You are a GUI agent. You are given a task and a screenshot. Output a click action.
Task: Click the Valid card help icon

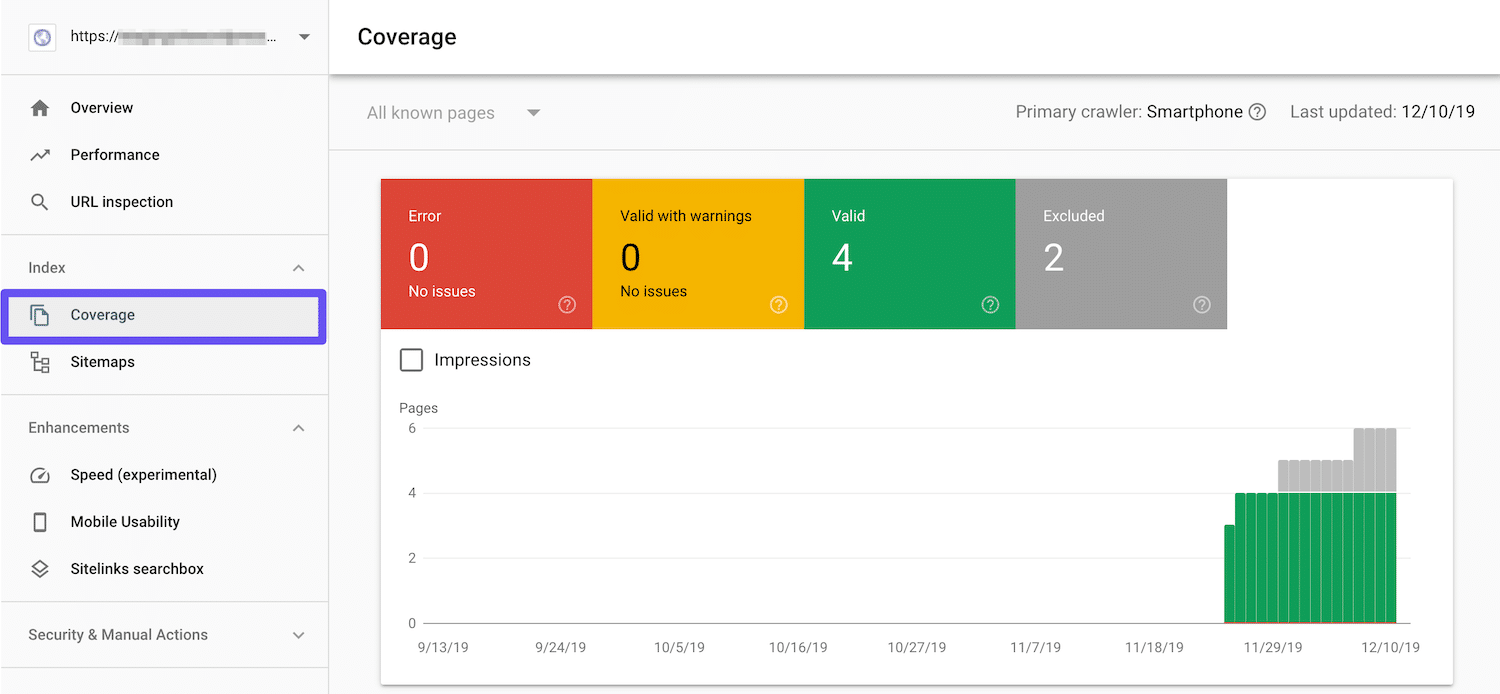[990, 304]
